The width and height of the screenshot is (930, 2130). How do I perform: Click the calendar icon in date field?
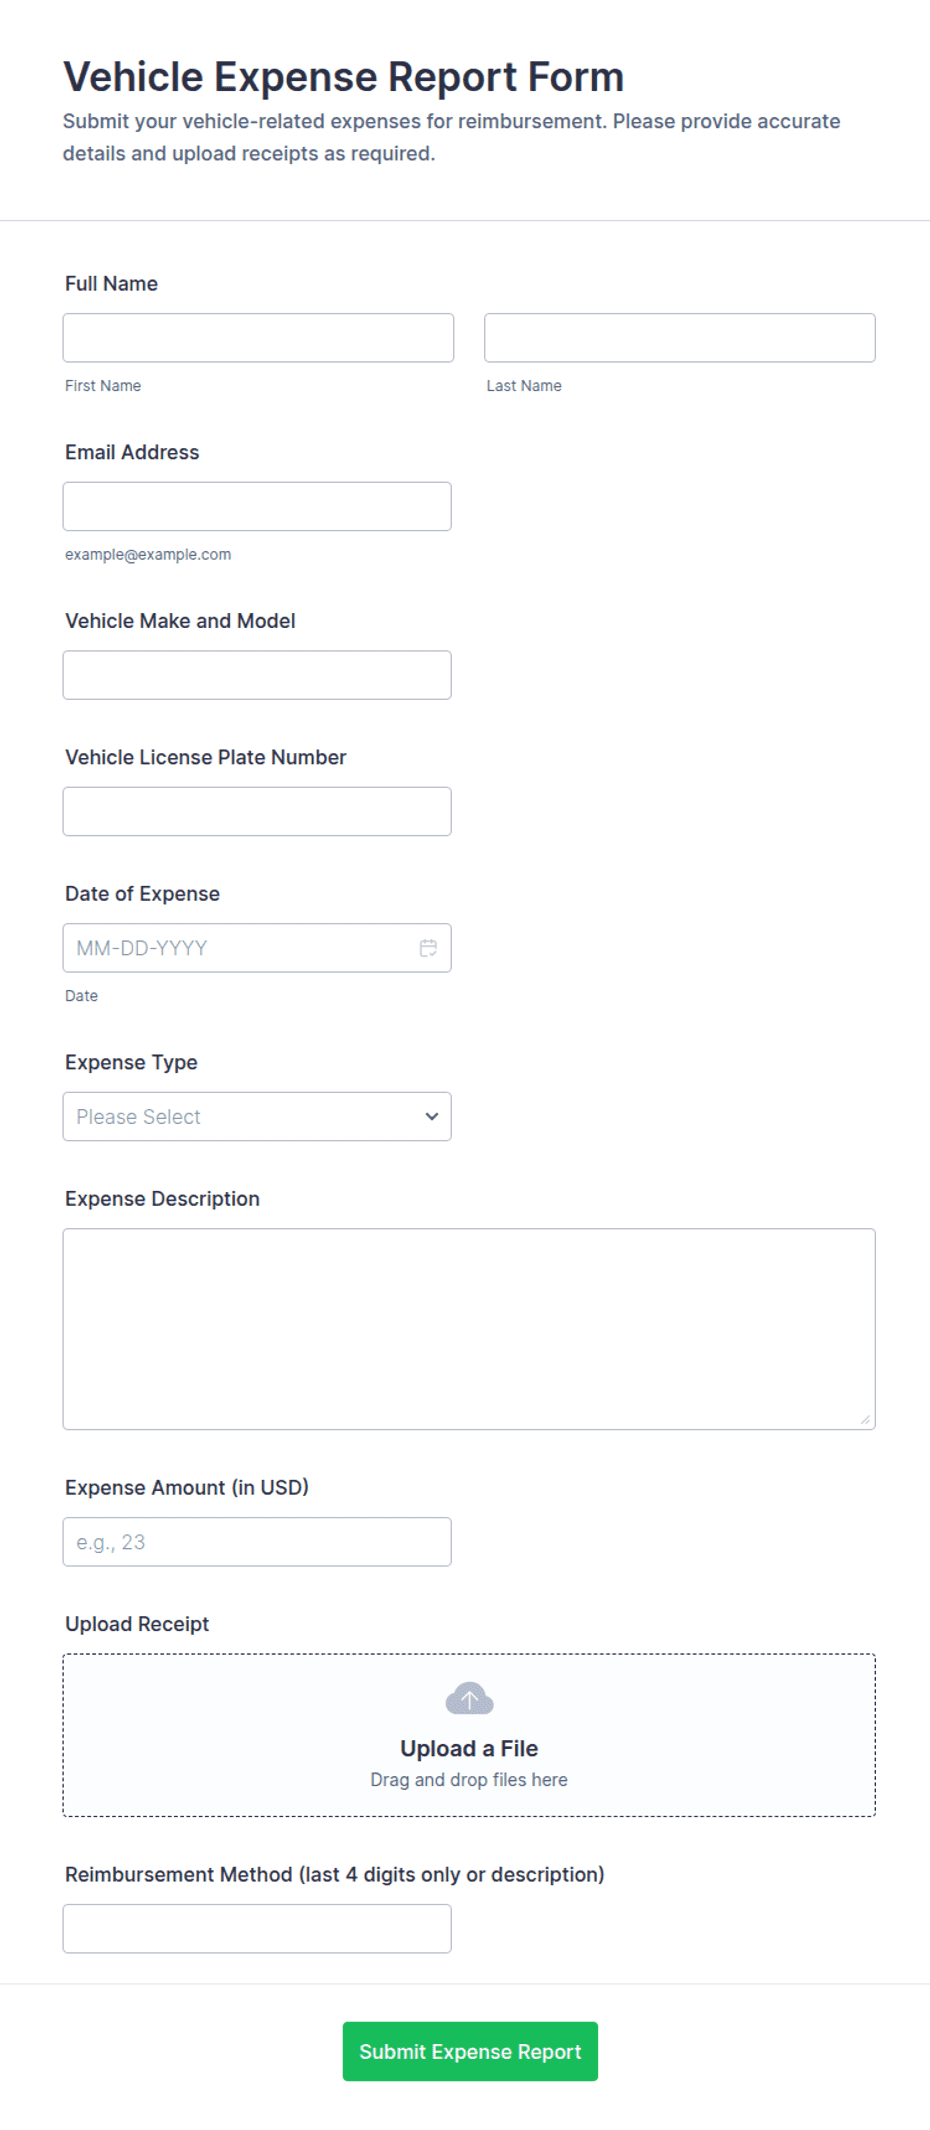[428, 948]
